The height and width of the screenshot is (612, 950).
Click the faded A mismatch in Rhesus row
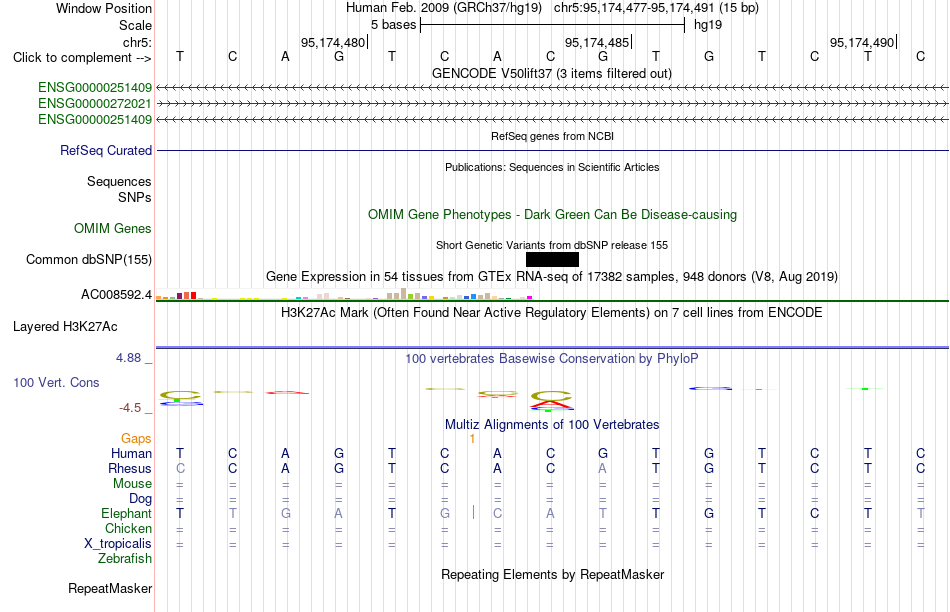(602, 468)
